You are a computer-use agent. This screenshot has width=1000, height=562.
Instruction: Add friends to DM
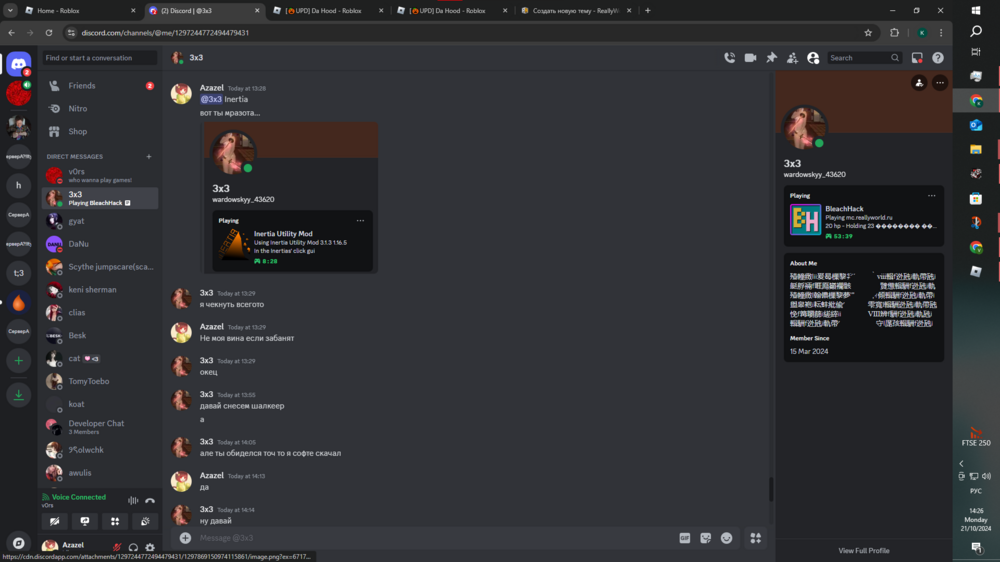tap(792, 57)
